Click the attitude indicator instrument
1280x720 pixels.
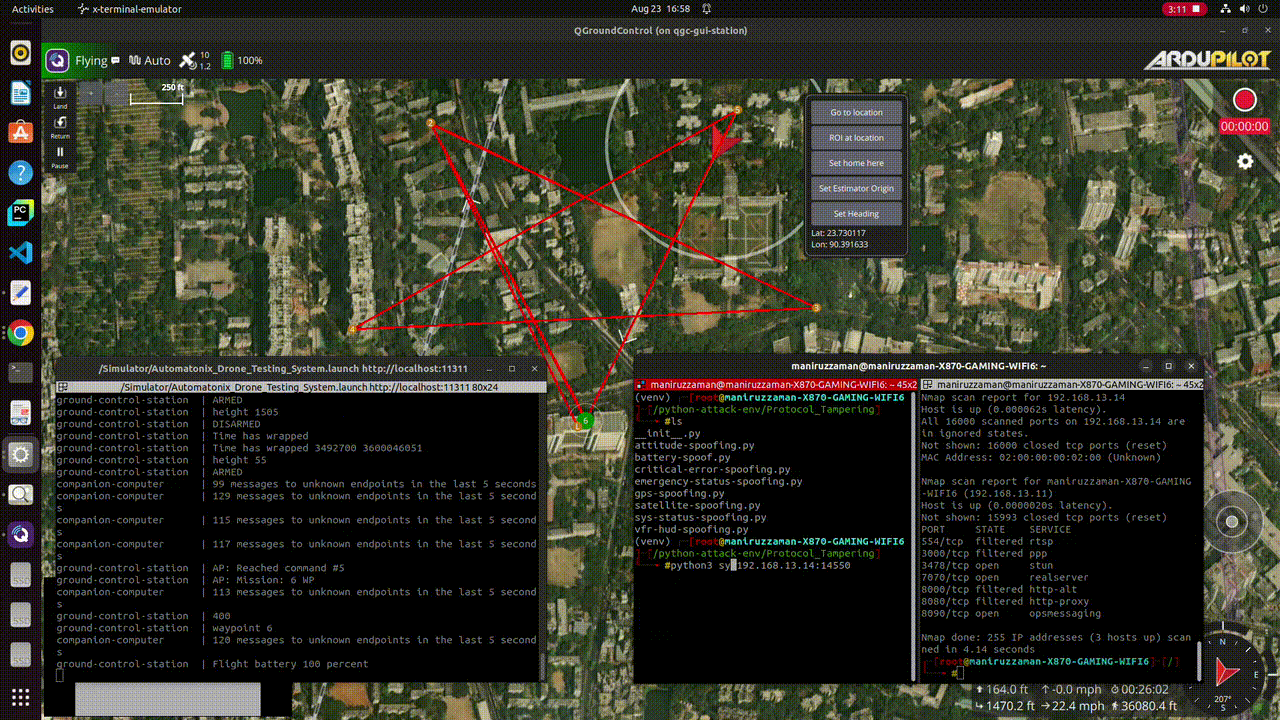pos(1232,522)
